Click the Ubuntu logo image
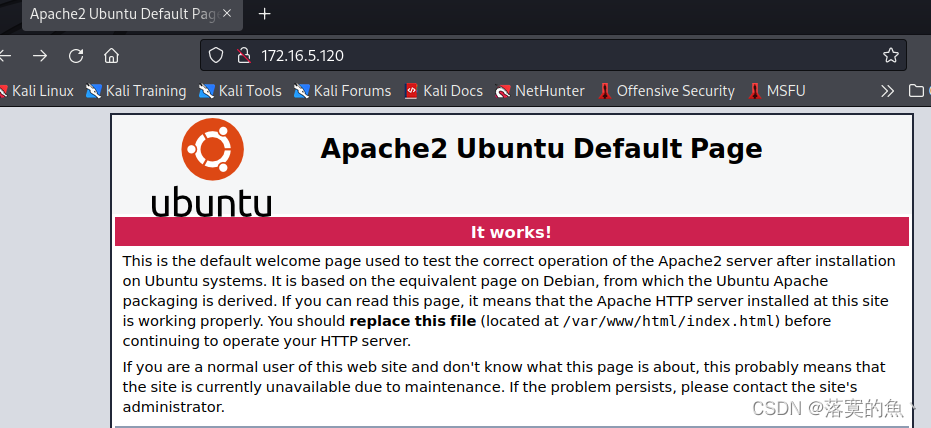 click(211, 167)
